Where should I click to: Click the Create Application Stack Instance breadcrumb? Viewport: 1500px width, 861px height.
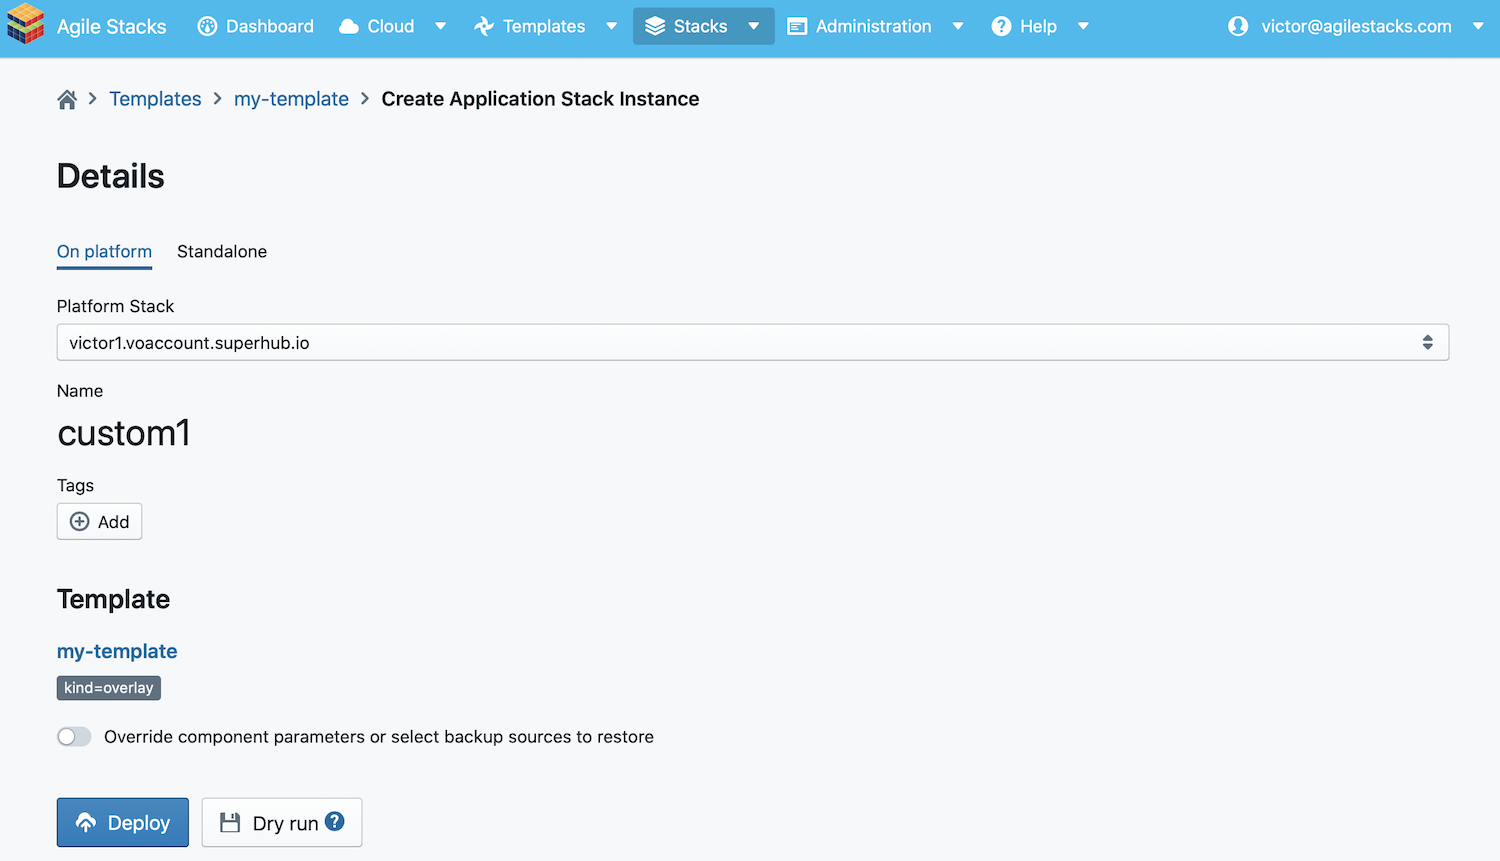click(x=540, y=99)
